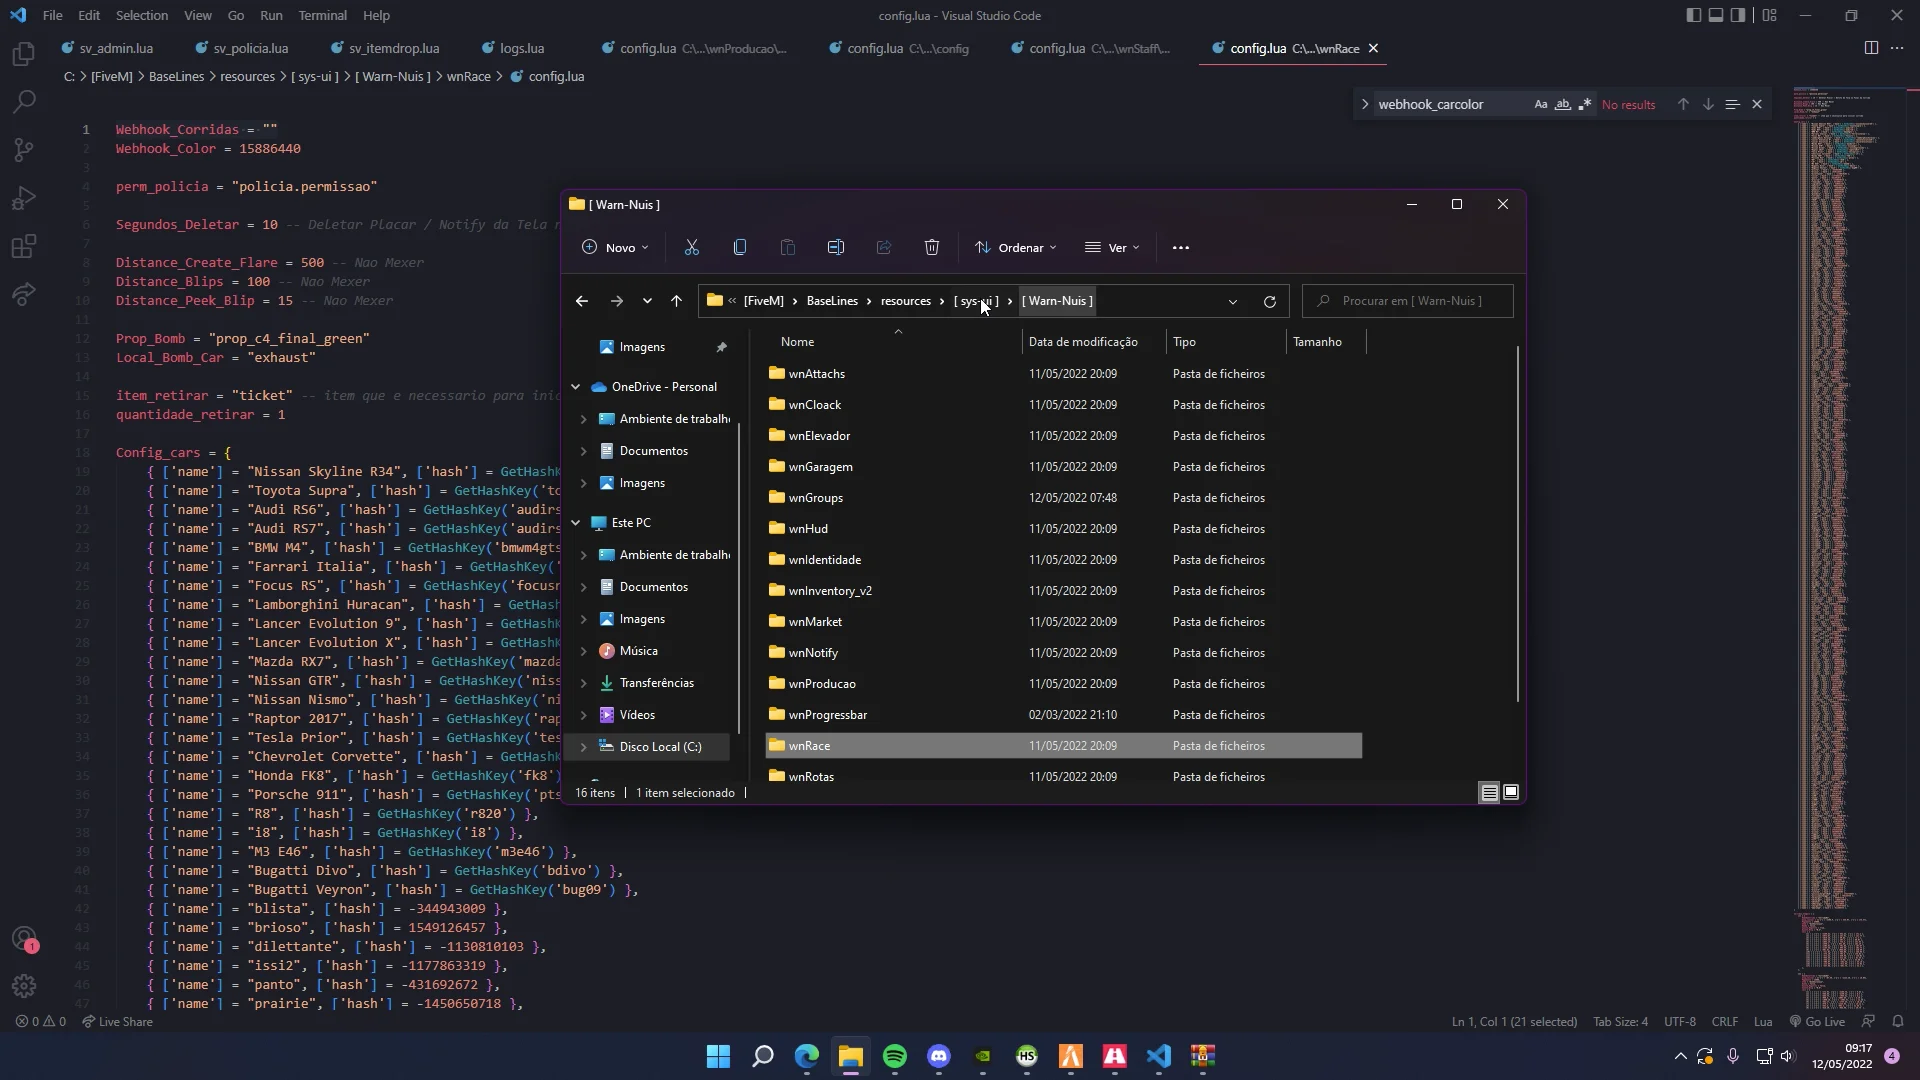Click the Copy icon in File Explorer toolbar
This screenshot has width=1920, height=1080.
coord(739,247)
